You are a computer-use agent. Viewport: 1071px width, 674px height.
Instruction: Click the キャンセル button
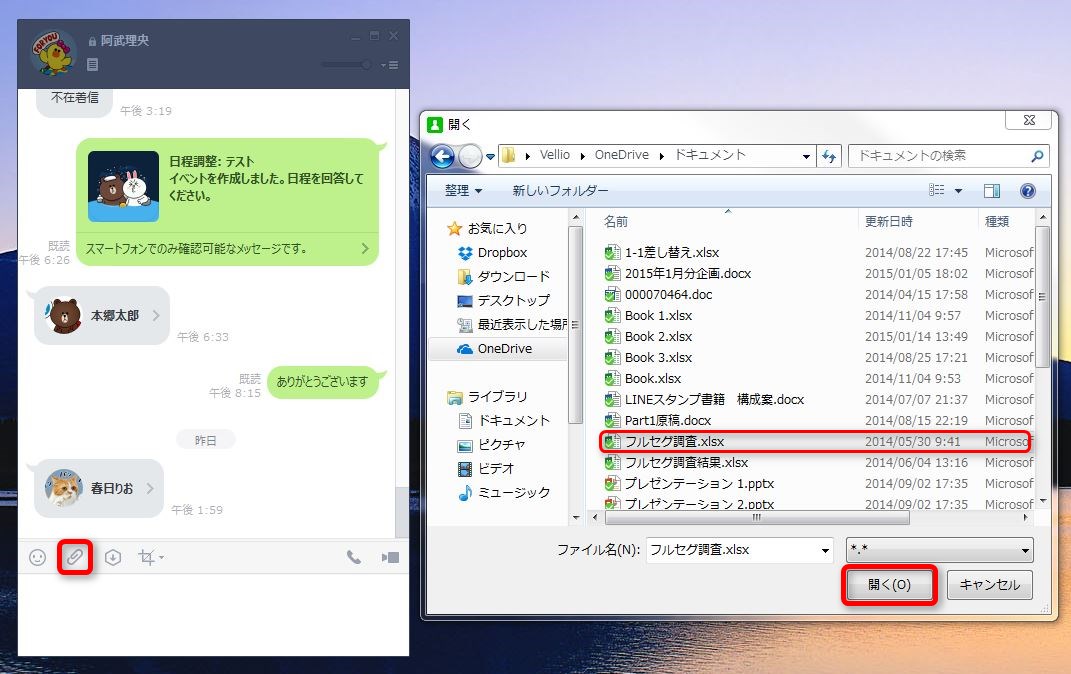pos(989,585)
